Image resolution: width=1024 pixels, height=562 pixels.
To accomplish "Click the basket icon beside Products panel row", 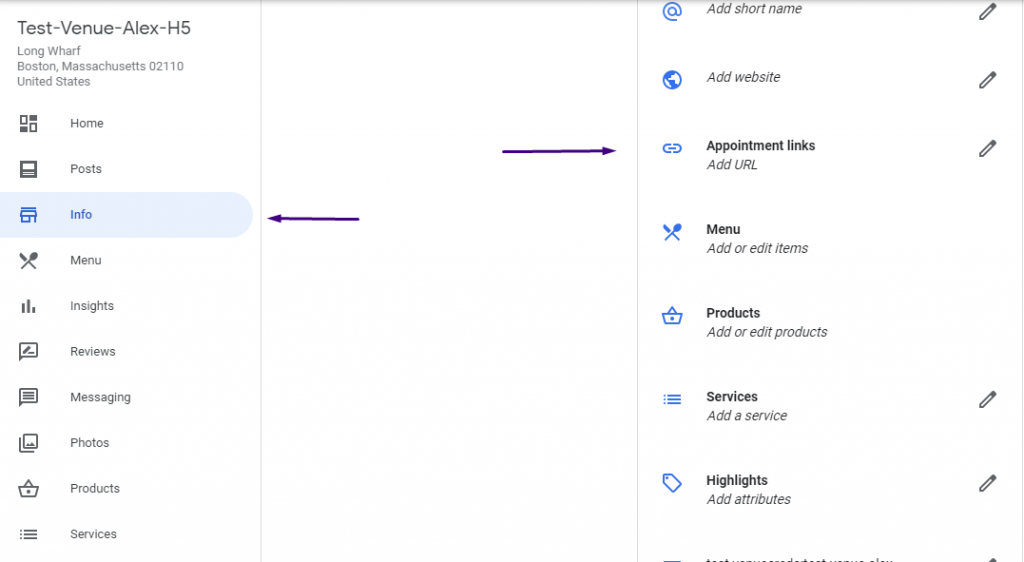I will (672, 316).
